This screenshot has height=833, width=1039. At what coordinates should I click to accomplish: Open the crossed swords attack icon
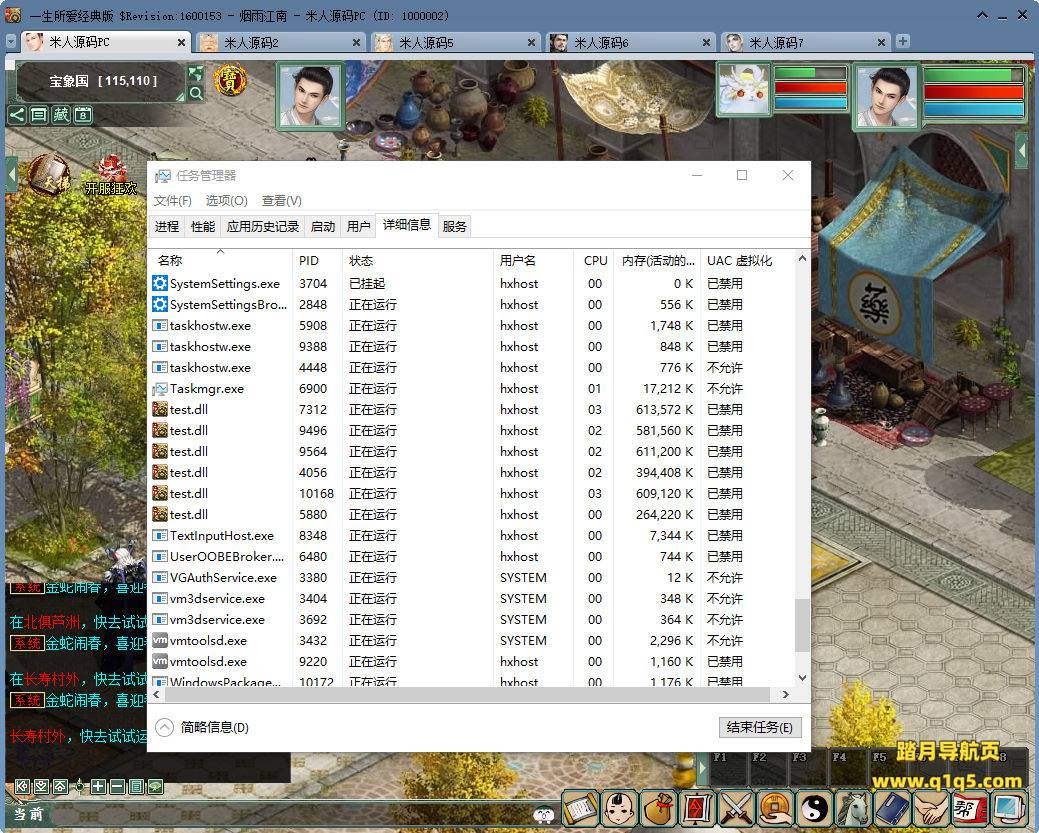(x=736, y=806)
